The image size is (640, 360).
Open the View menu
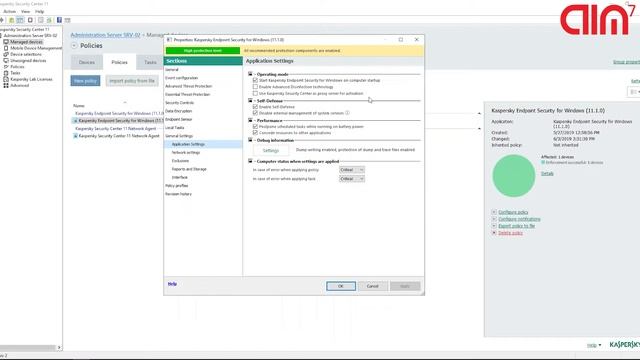pyautogui.click(x=25, y=11)
